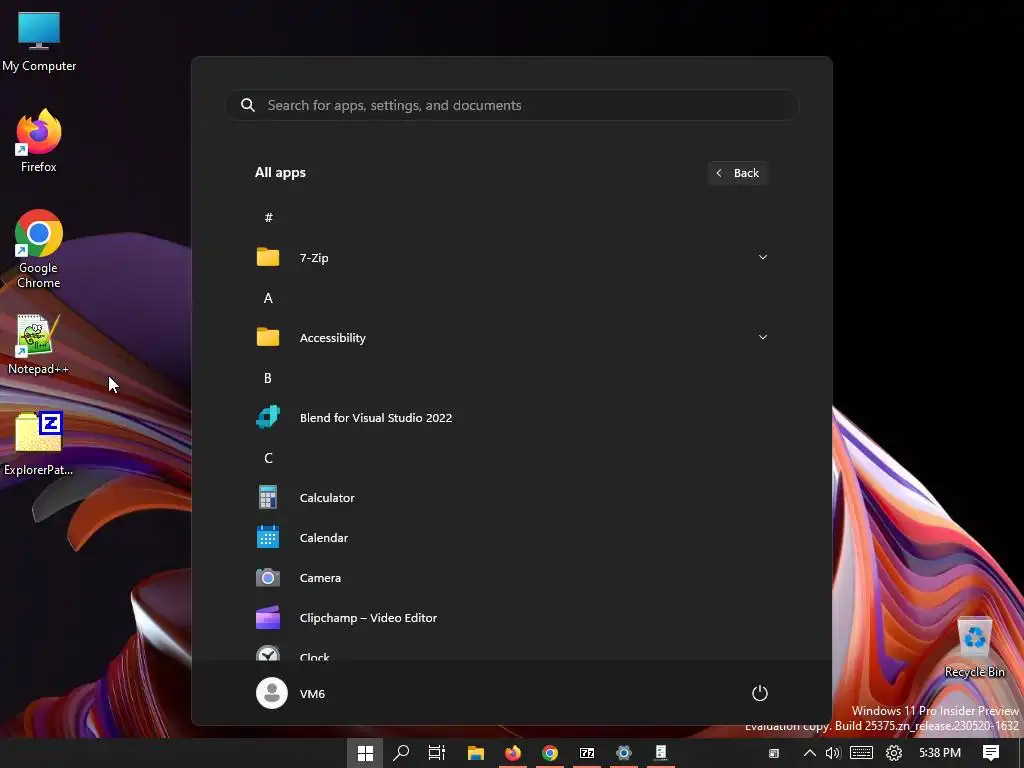
Task: Jump to the # letter header
Action: click(x=268, y=217)
